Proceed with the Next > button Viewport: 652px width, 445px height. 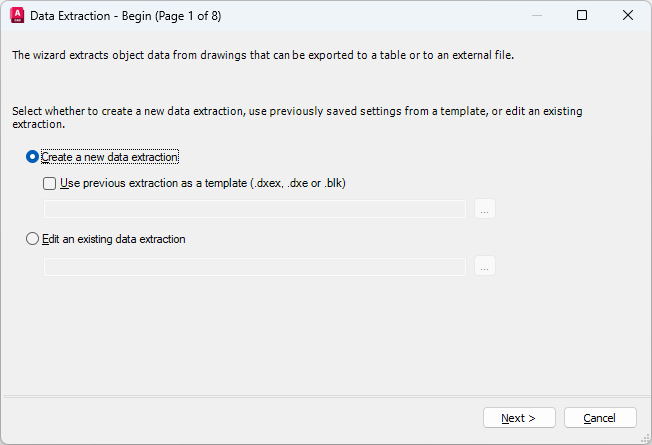tap(519, 418)
